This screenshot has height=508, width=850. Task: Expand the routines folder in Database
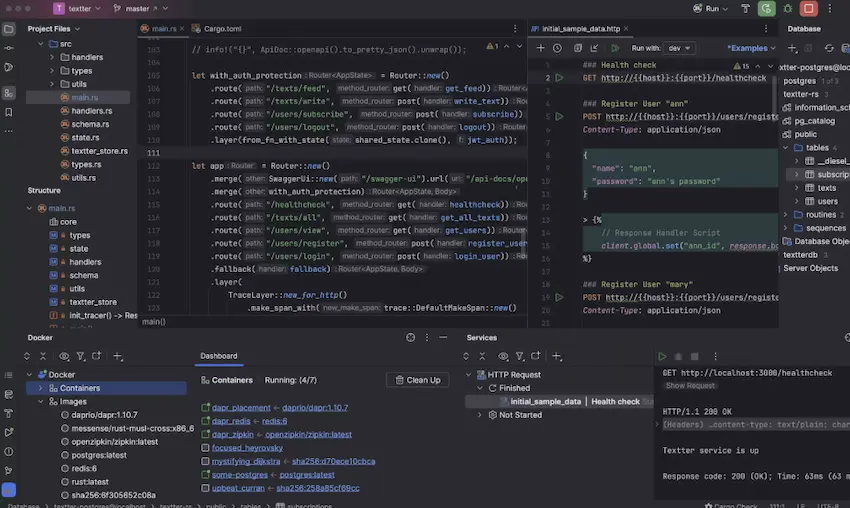tap(785, 215)
